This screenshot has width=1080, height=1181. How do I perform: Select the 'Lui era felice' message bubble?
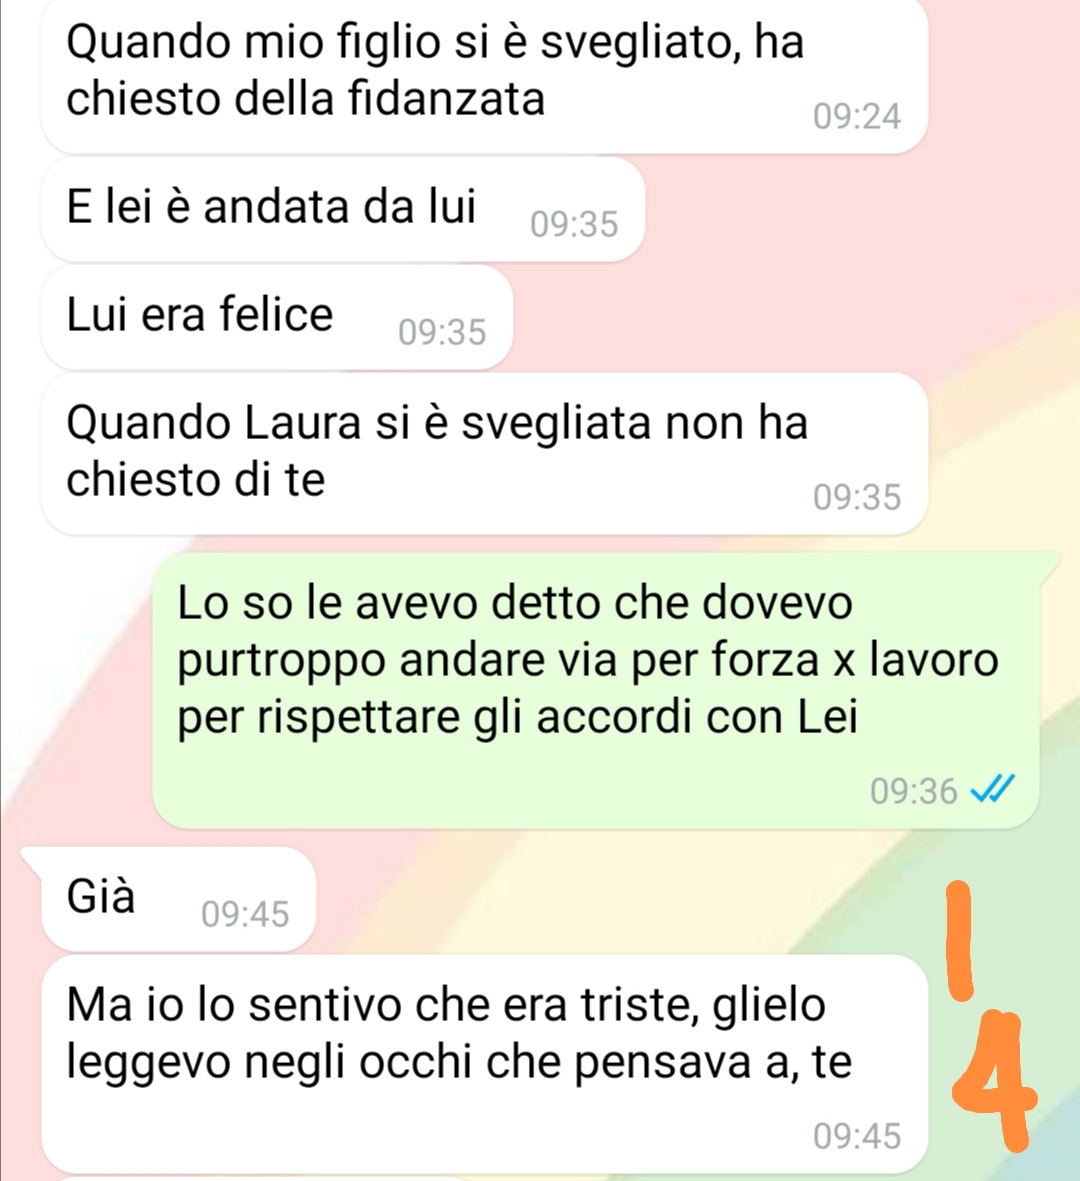(277, 317)
